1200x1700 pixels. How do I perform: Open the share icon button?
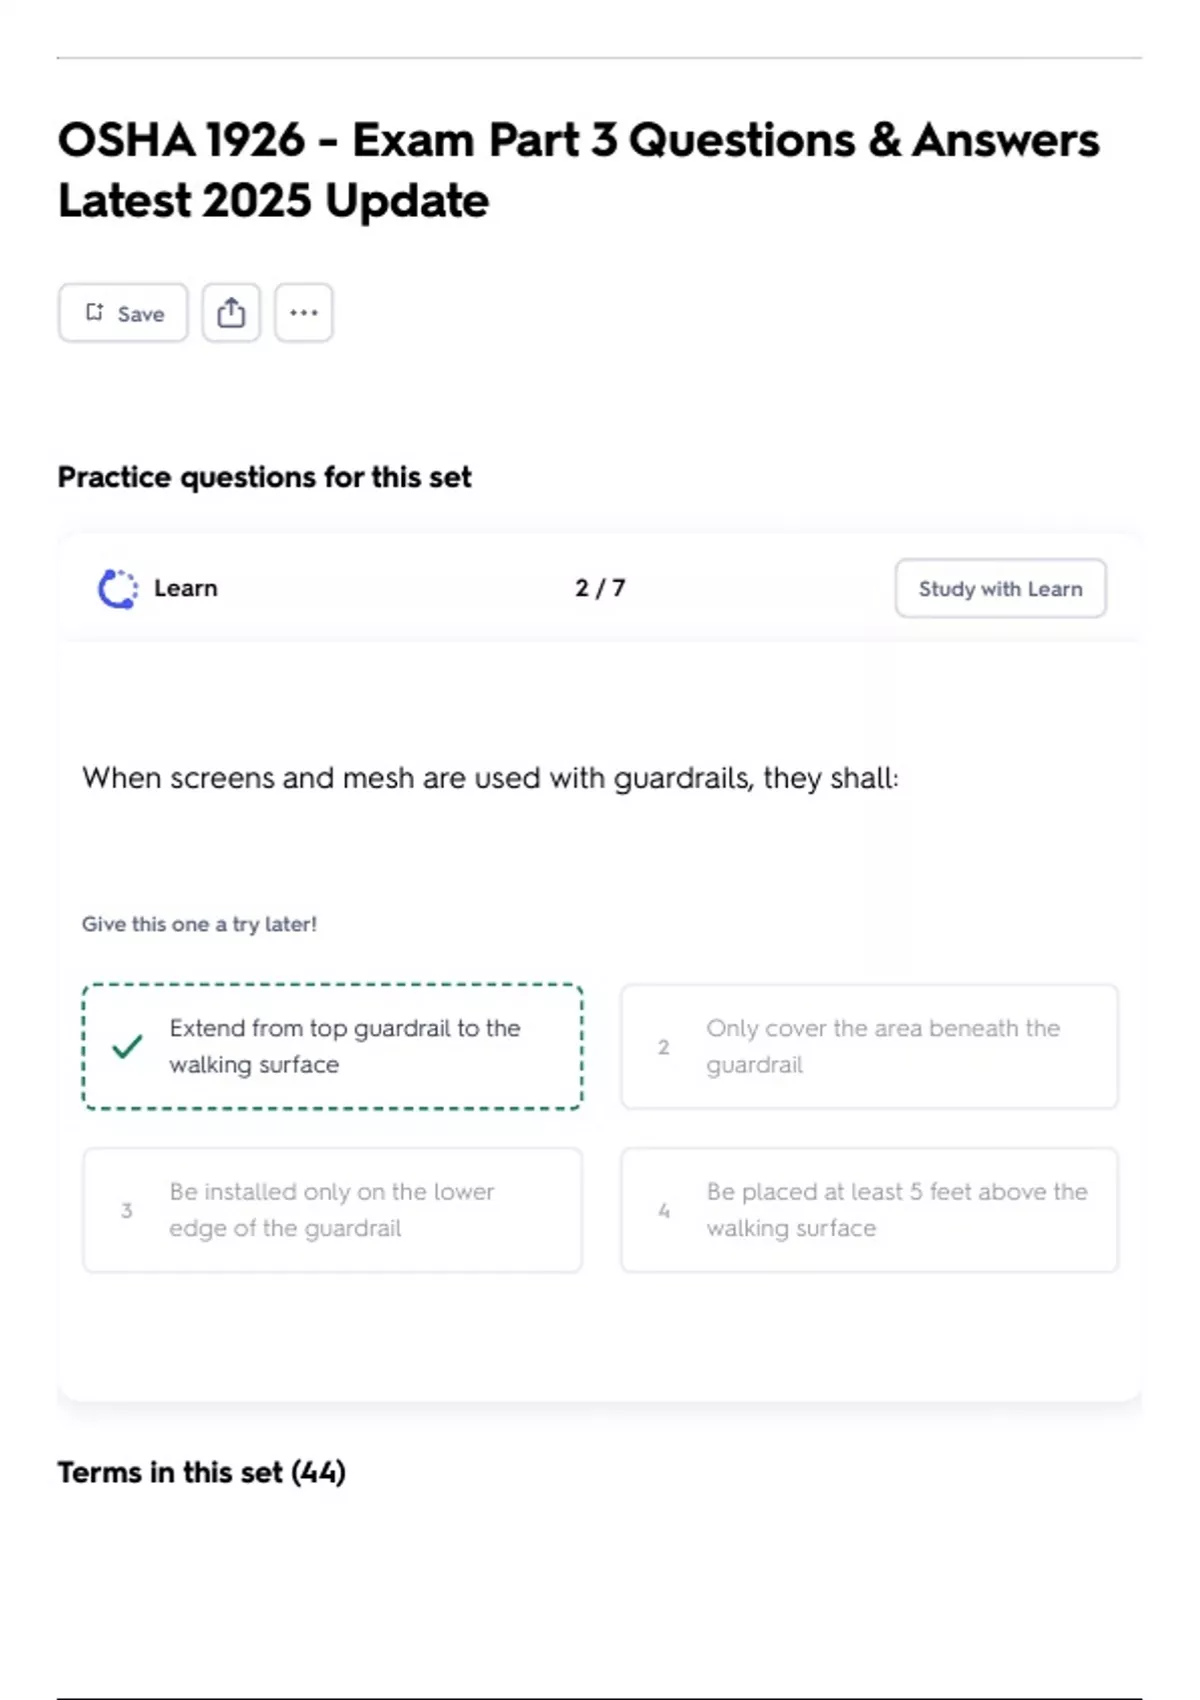231,313
